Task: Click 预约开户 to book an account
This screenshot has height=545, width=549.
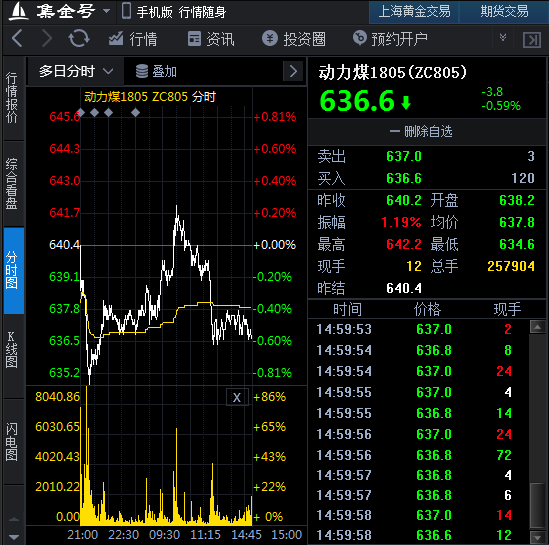Action: 390,39
